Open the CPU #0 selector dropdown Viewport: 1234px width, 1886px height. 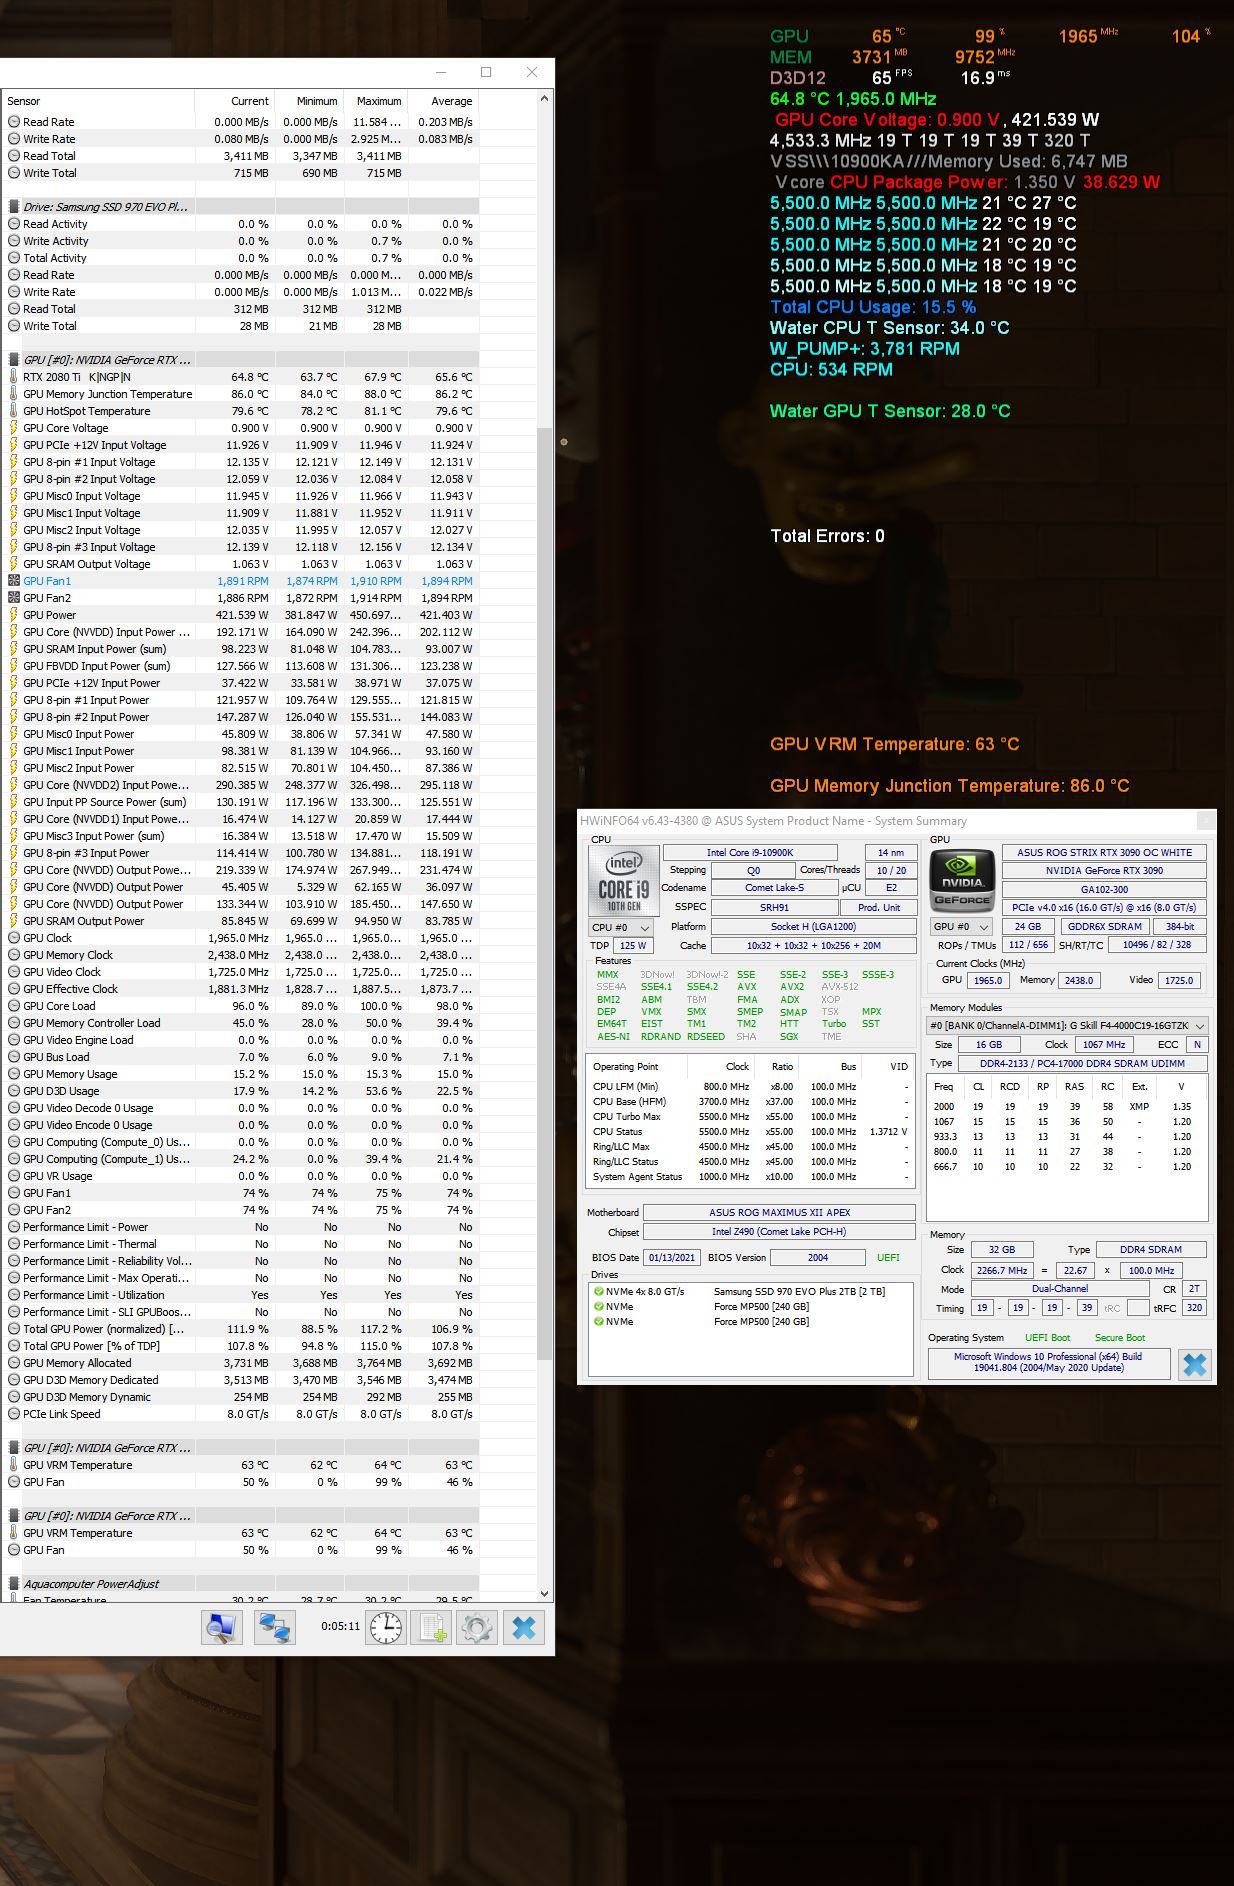620,927
